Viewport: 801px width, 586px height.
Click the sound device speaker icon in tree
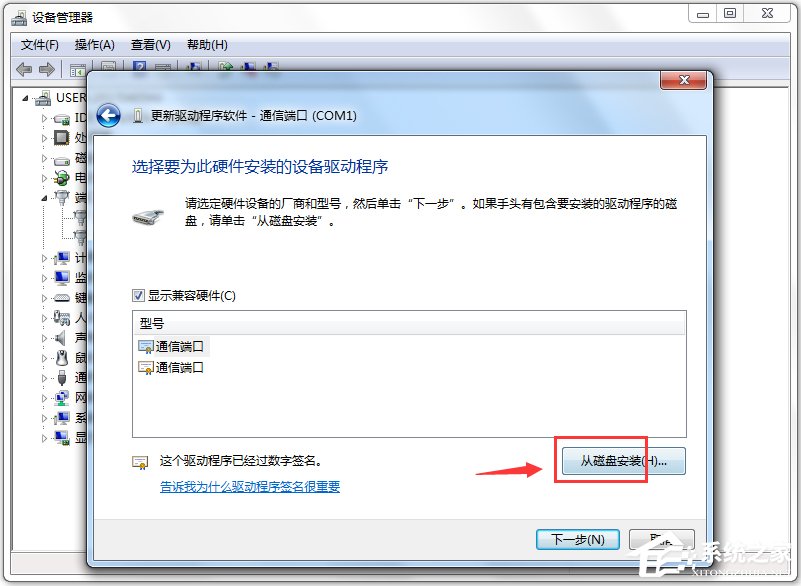(x=61, y=338)
